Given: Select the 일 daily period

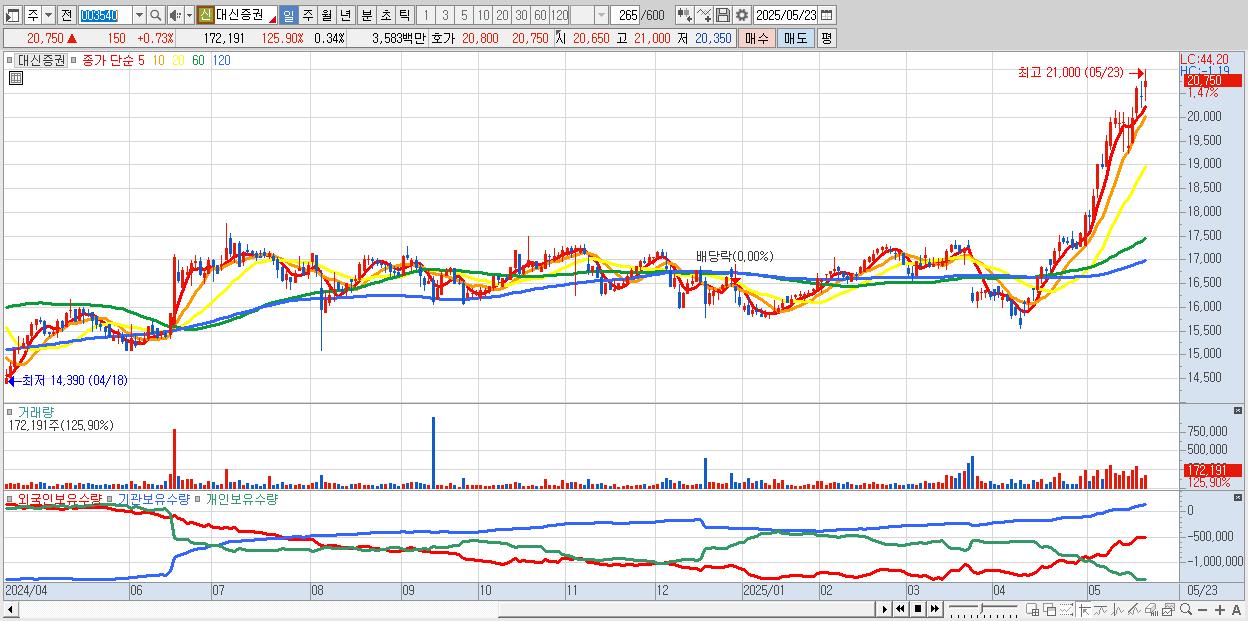Looking at the screenshot, I should point(288,15).
